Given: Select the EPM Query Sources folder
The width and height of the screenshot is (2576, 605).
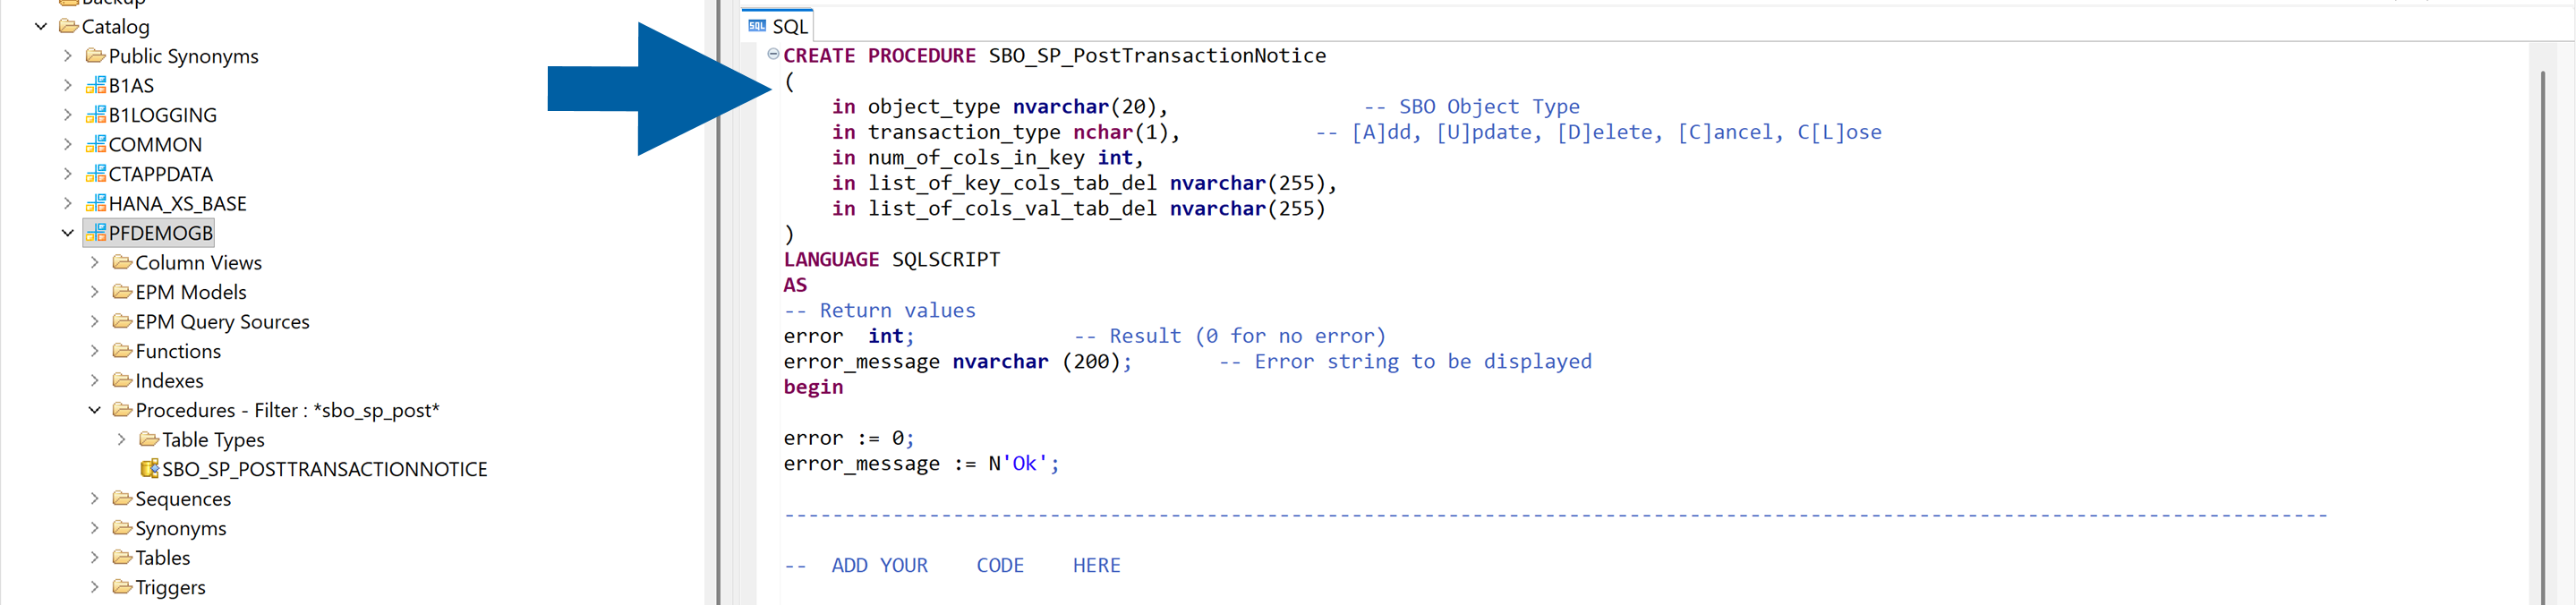Looking at the screenshot, I should 222,321.
